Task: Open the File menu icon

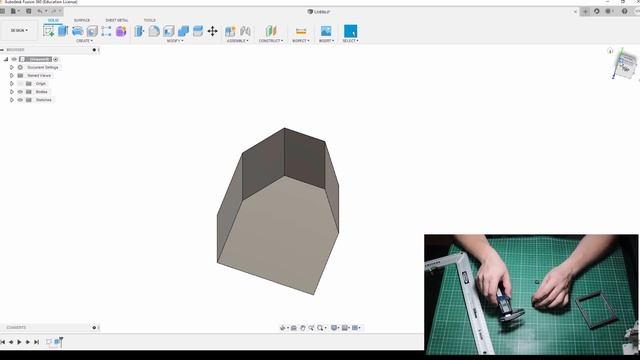Action: (x=13, y=11)
